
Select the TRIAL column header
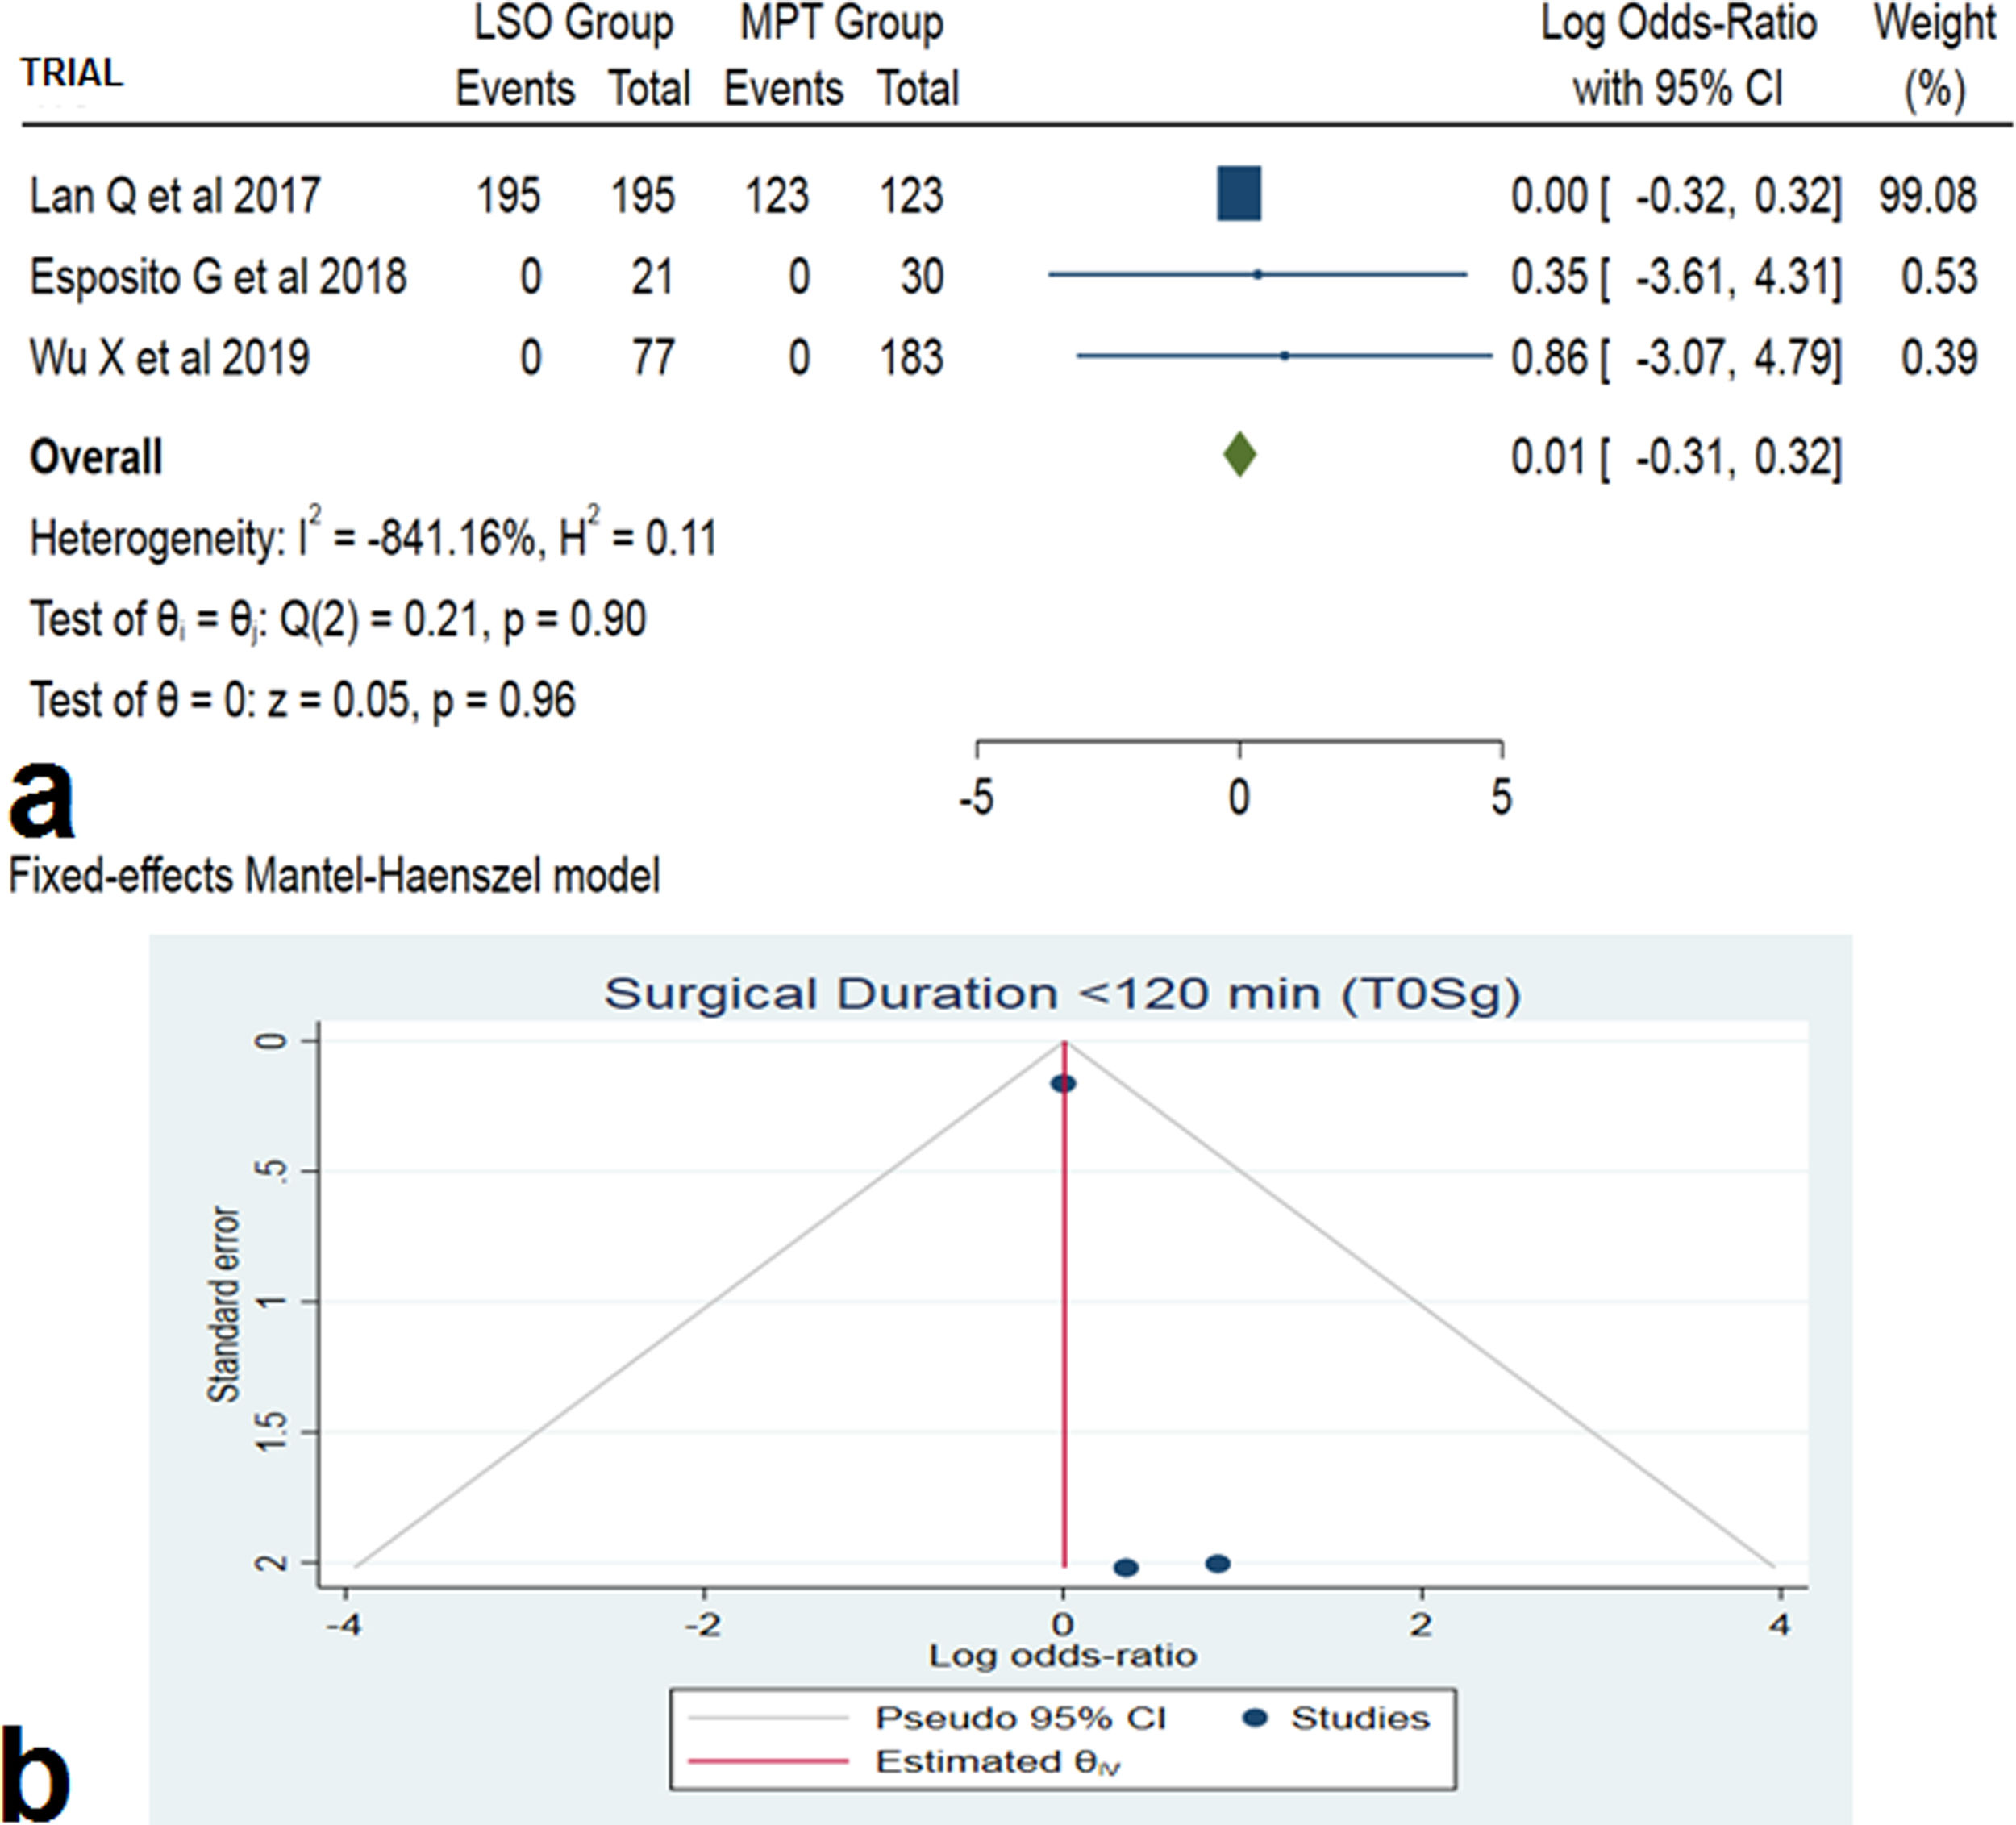tap(72, 73)
